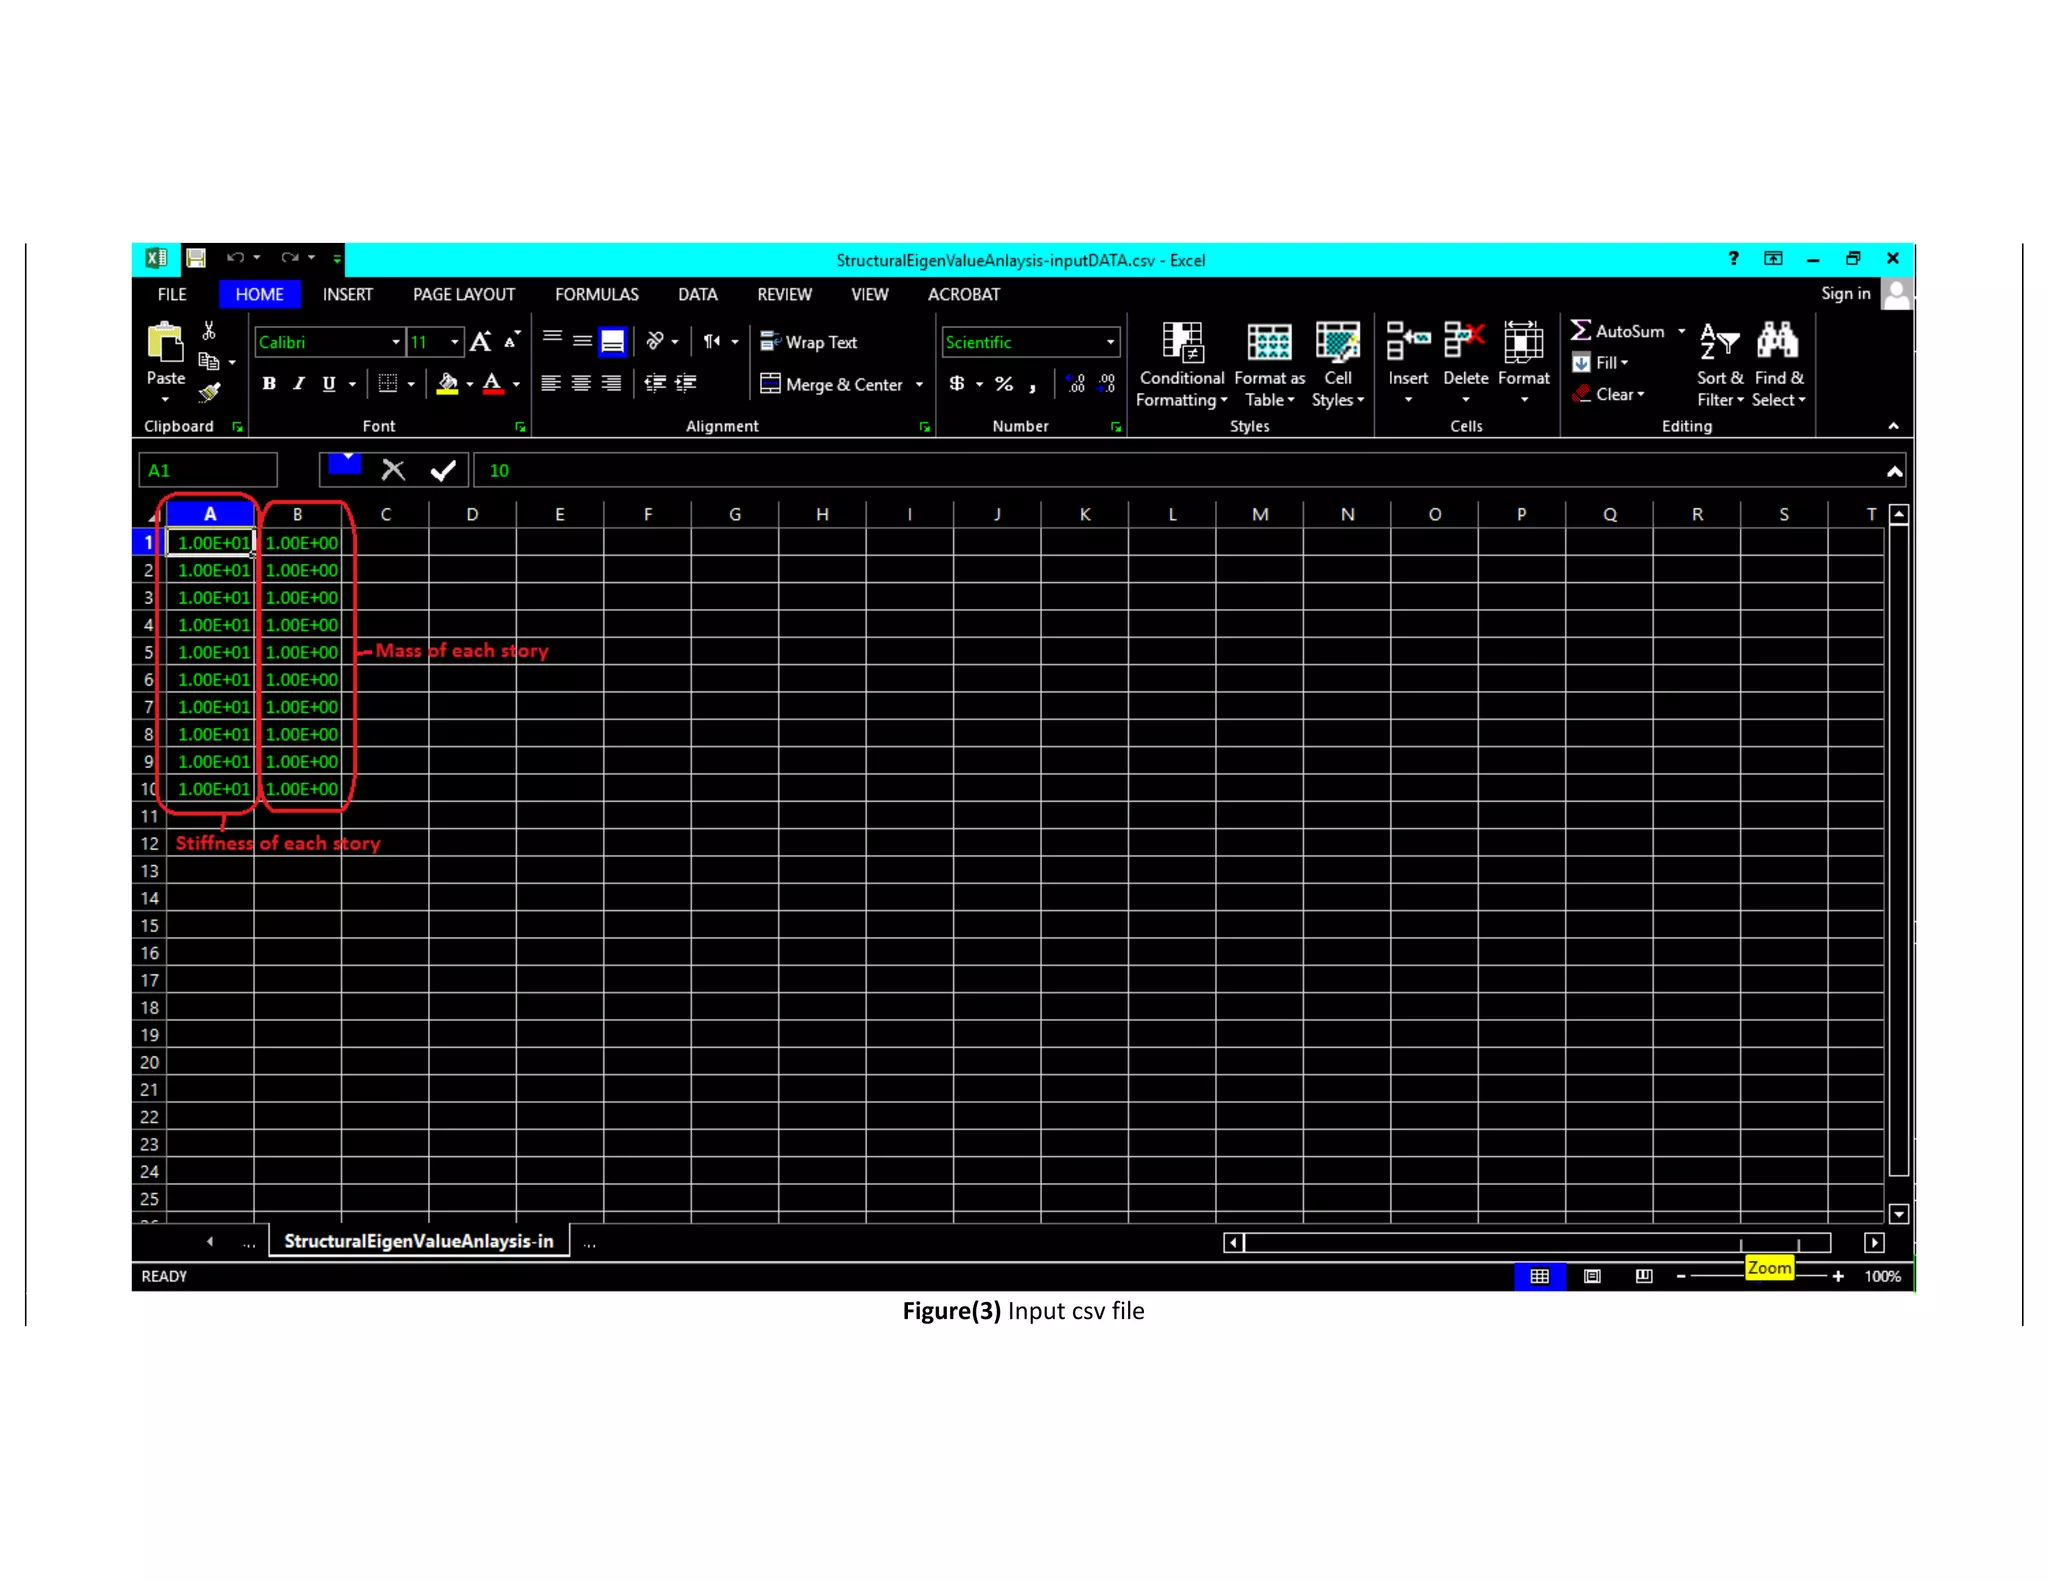Open the Clear dropdown
2048x1582 pixels.
click(1608, 394)
